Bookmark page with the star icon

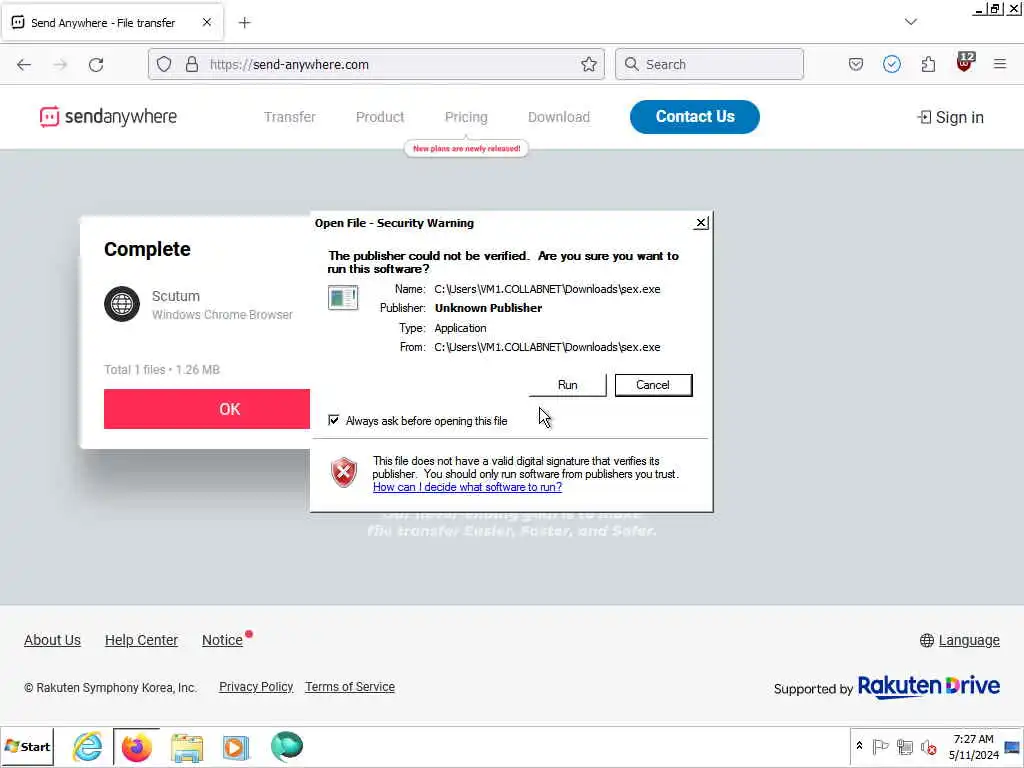click(x=588, y=64)
